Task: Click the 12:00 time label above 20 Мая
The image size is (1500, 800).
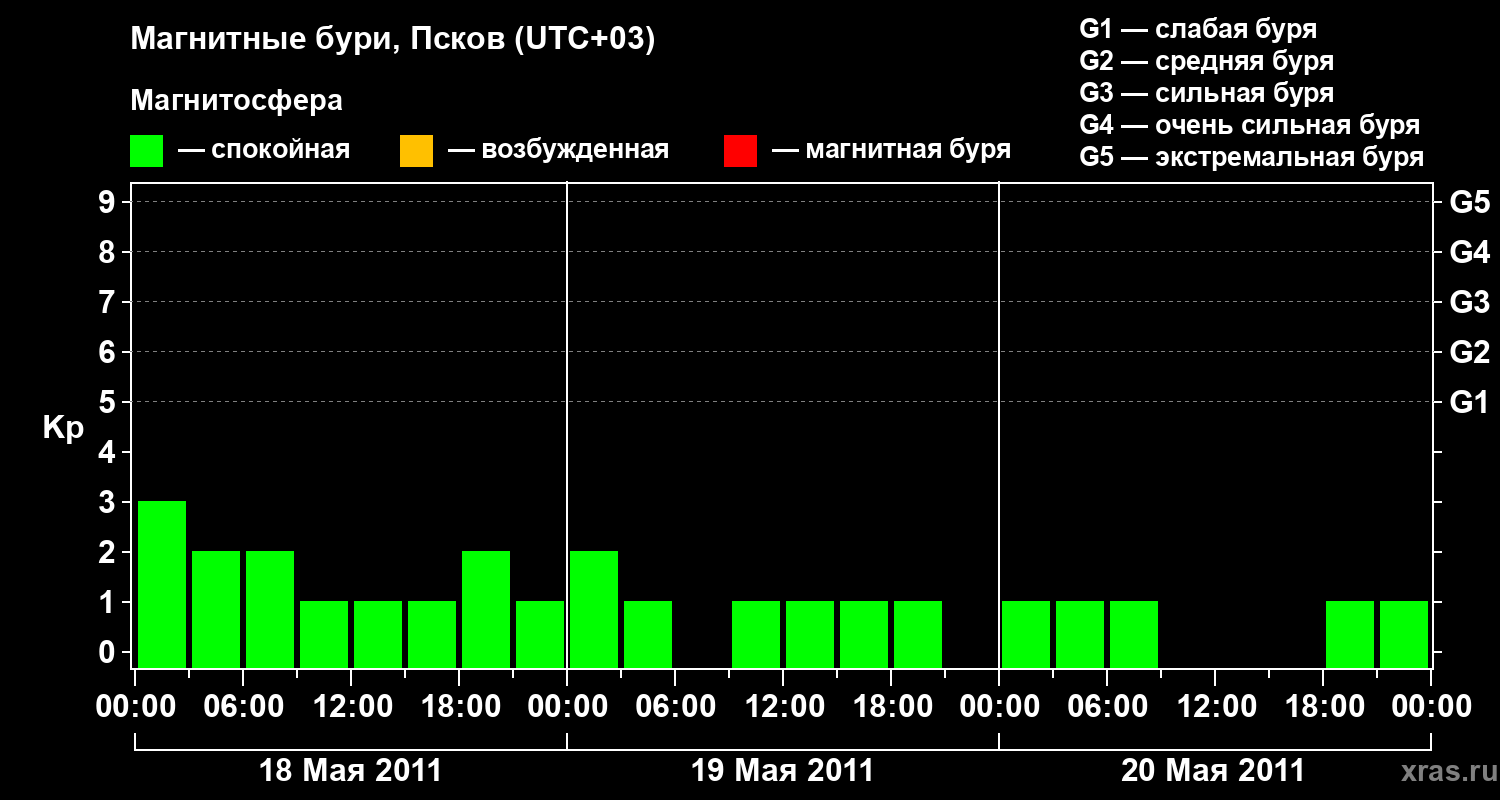Action: click(x=1216, y=707)
